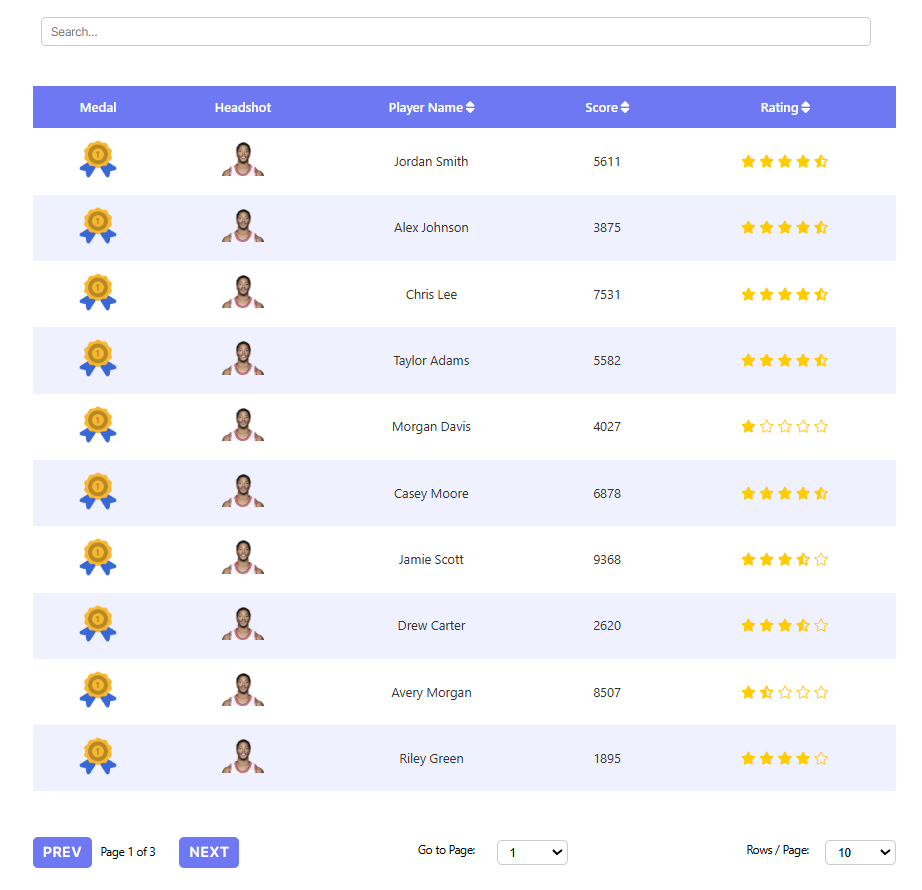Open Jamie Scott's headshot image
The width and height of the screenshot is (922, 890).
tap(243, 557)
